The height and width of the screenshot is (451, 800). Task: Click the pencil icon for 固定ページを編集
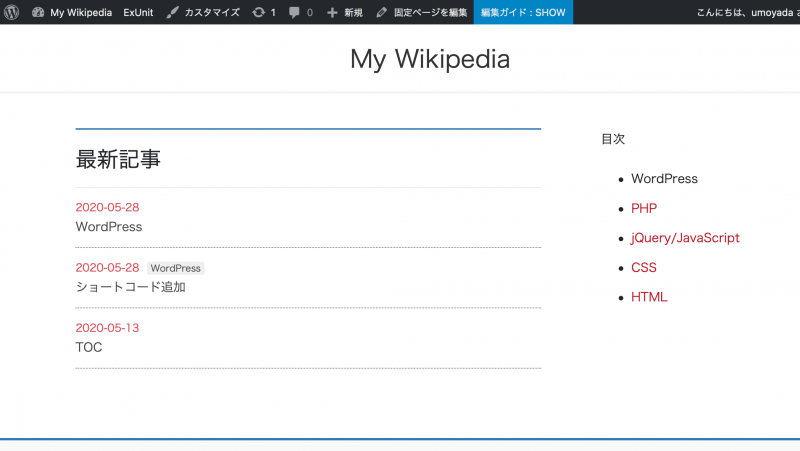[382, 12]
